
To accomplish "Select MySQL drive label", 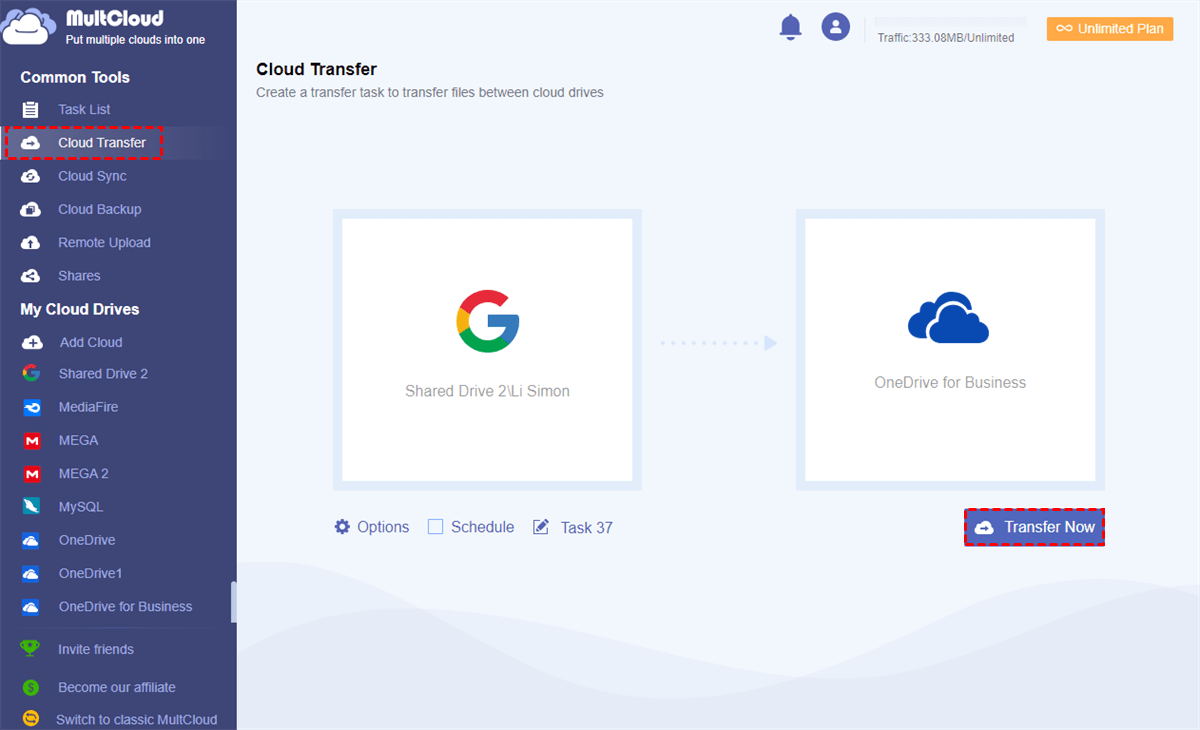I will click(81, 507).
